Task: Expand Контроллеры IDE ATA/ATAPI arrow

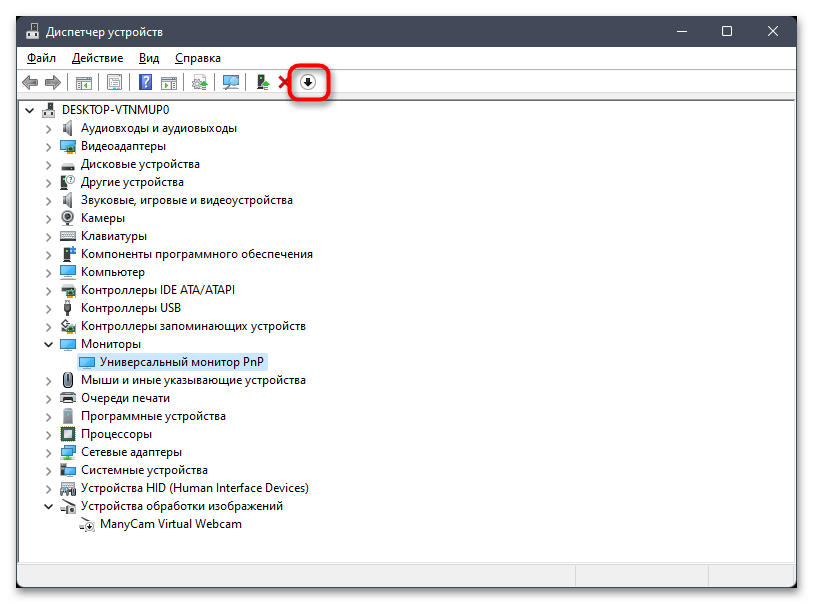Action: point(48,291)
